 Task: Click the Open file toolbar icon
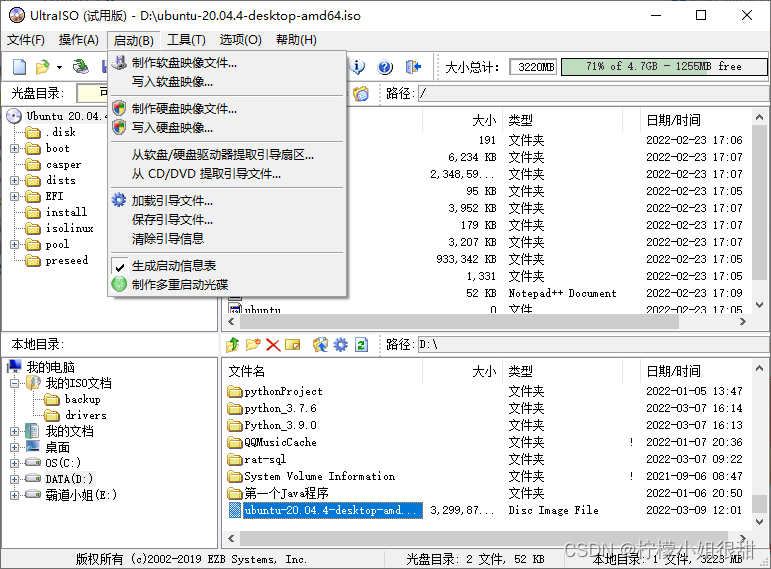coord(43,66)
